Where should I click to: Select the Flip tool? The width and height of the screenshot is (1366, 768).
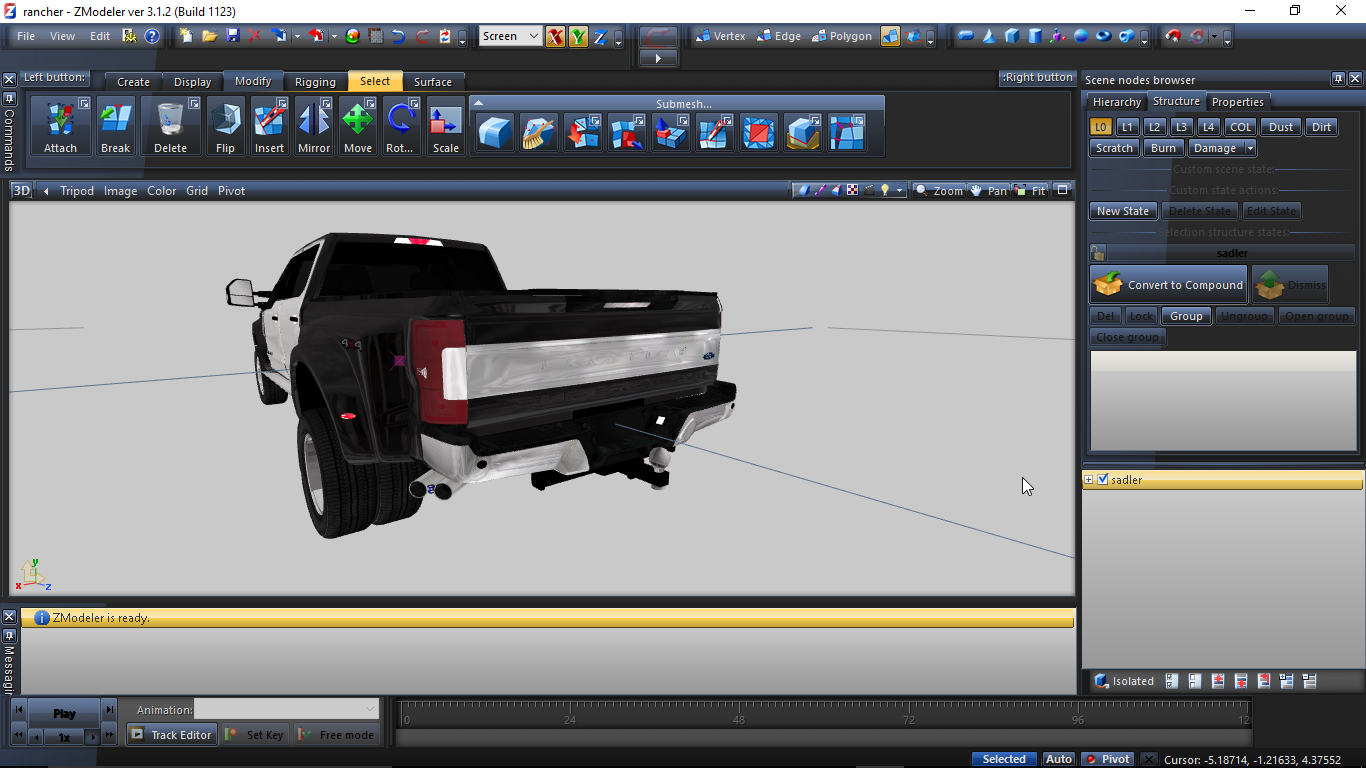(225, 125)
